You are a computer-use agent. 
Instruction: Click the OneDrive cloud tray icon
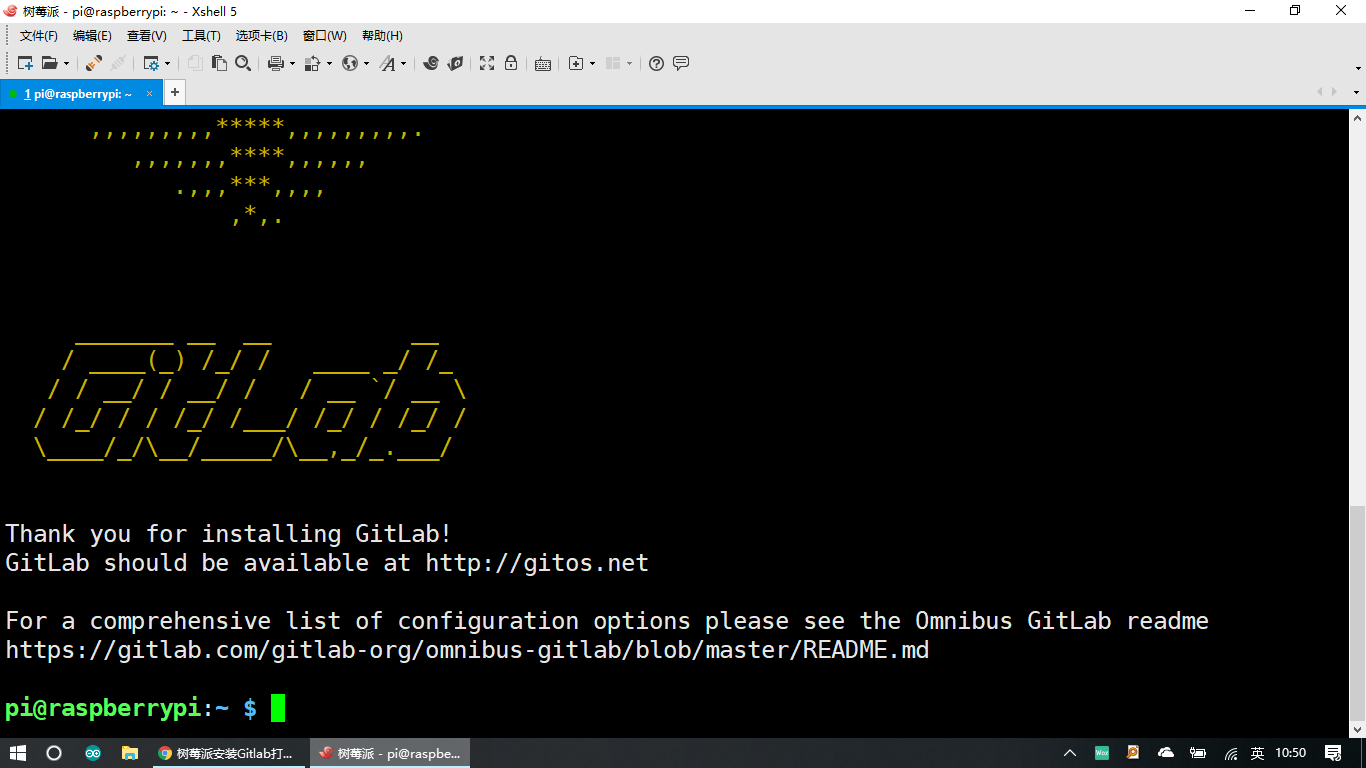click(1166, 753)
